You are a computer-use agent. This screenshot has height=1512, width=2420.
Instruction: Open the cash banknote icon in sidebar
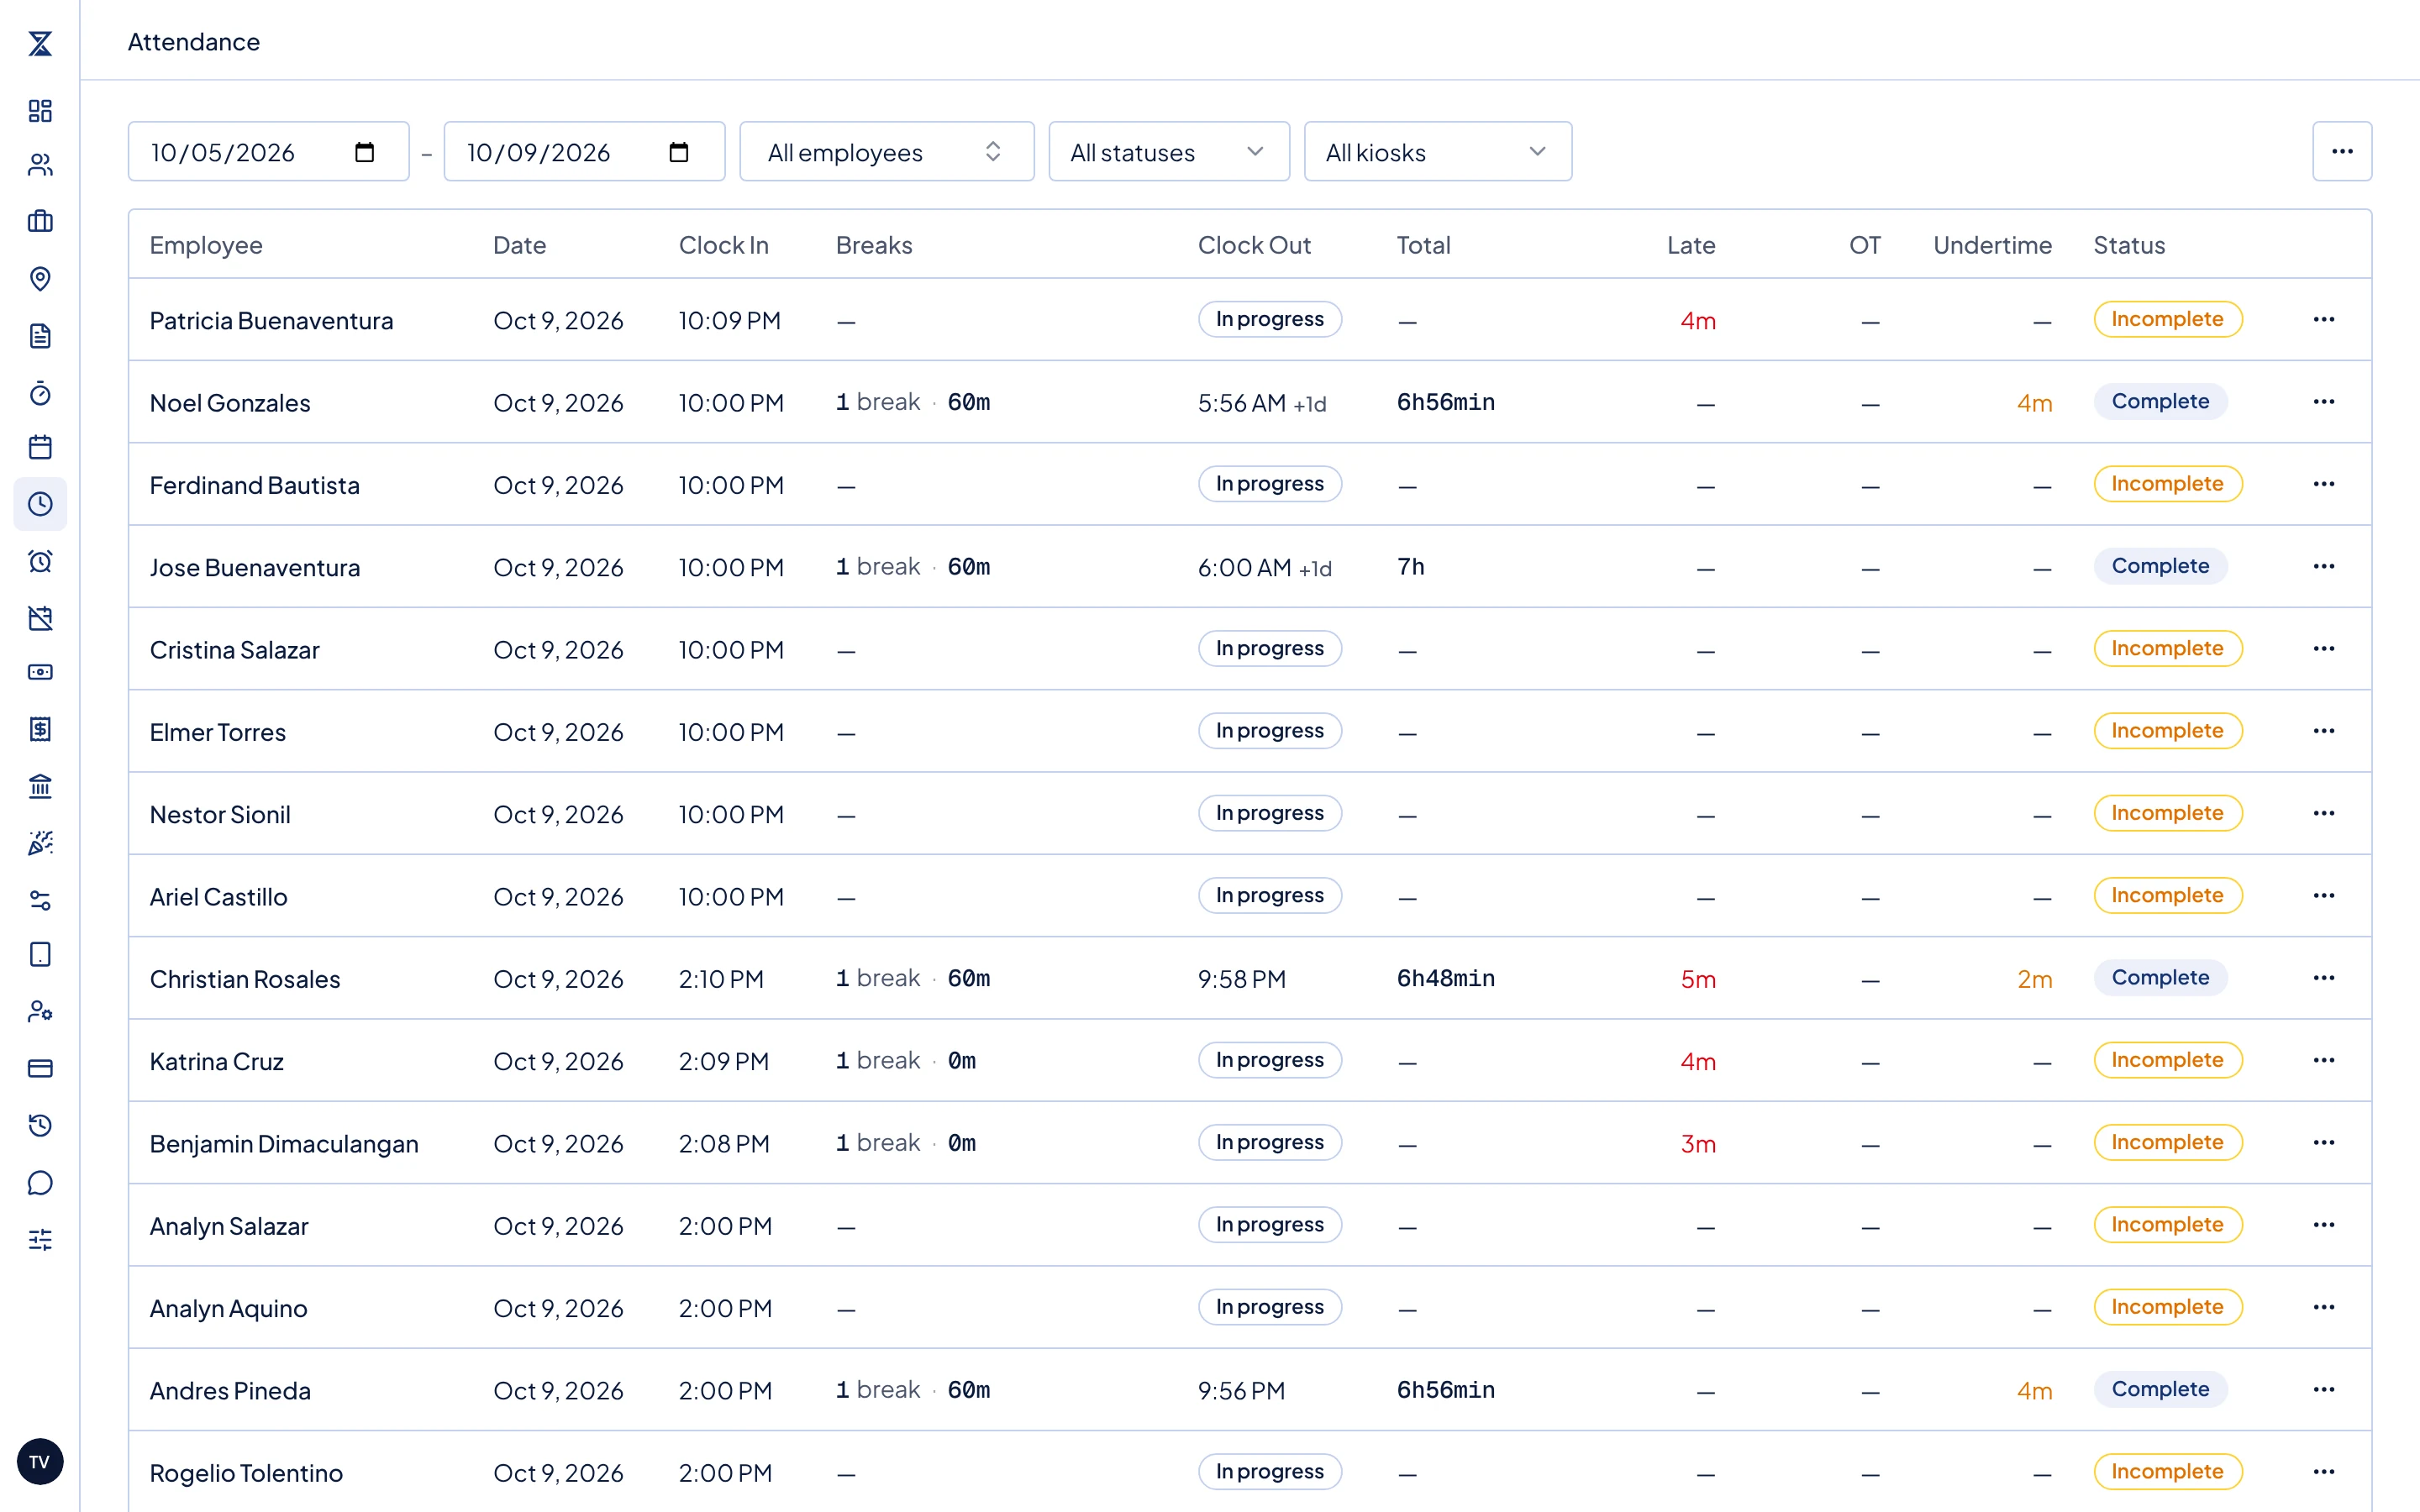[40, 672]
